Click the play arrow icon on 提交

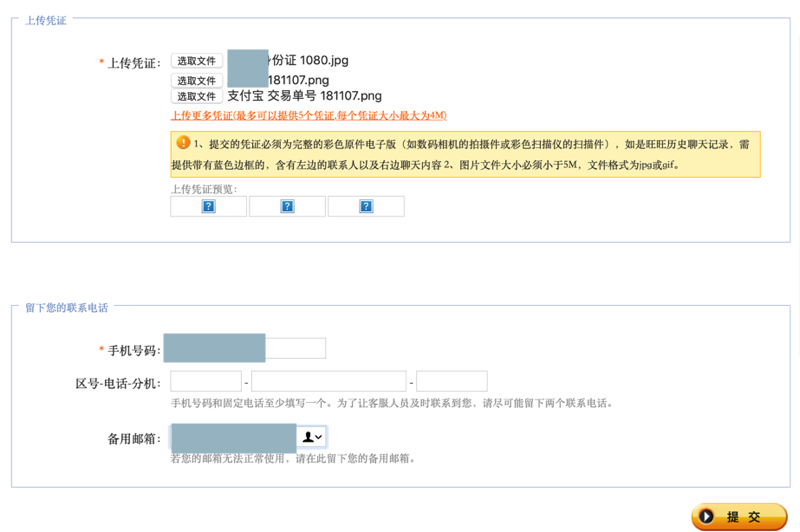click(x=707, y=517)
